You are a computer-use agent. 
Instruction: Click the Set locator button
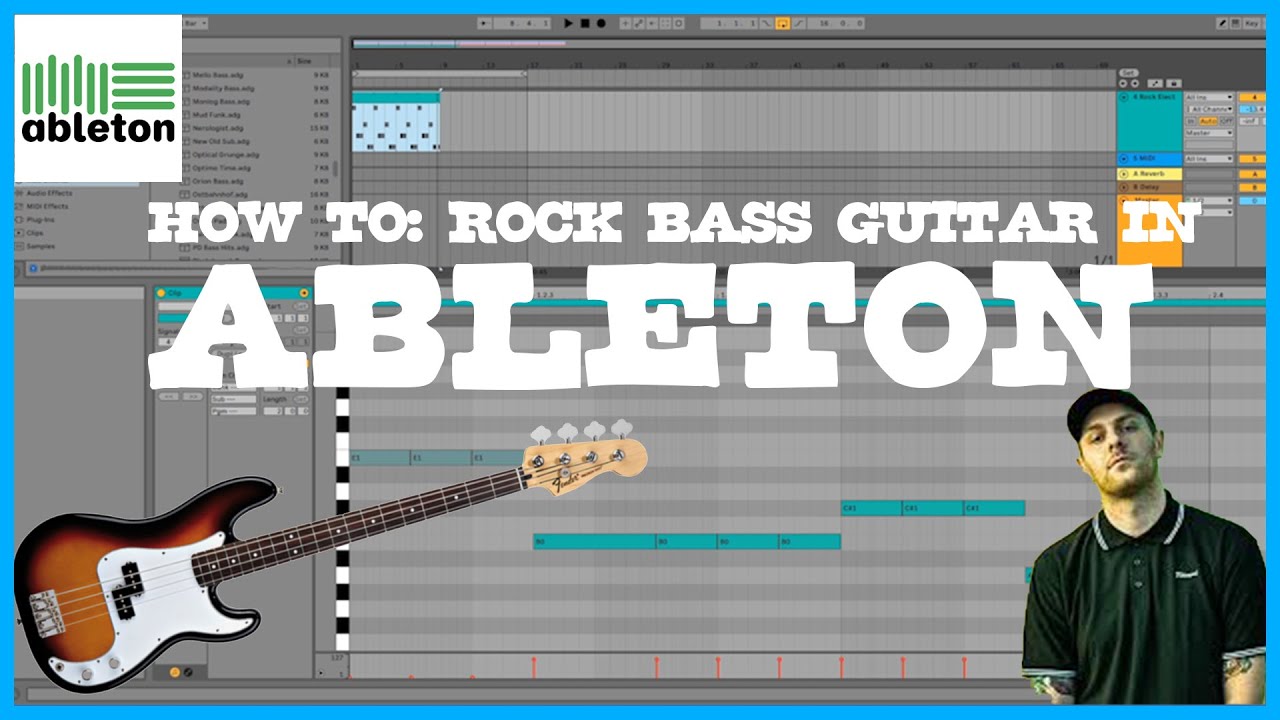[x=1129, y=73]
